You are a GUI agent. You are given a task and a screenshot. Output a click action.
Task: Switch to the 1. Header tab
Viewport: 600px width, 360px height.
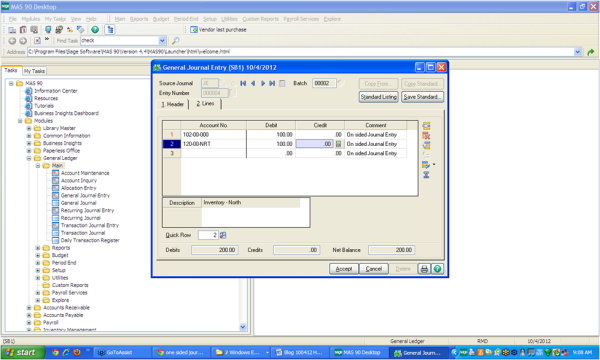tap(173, 104)
